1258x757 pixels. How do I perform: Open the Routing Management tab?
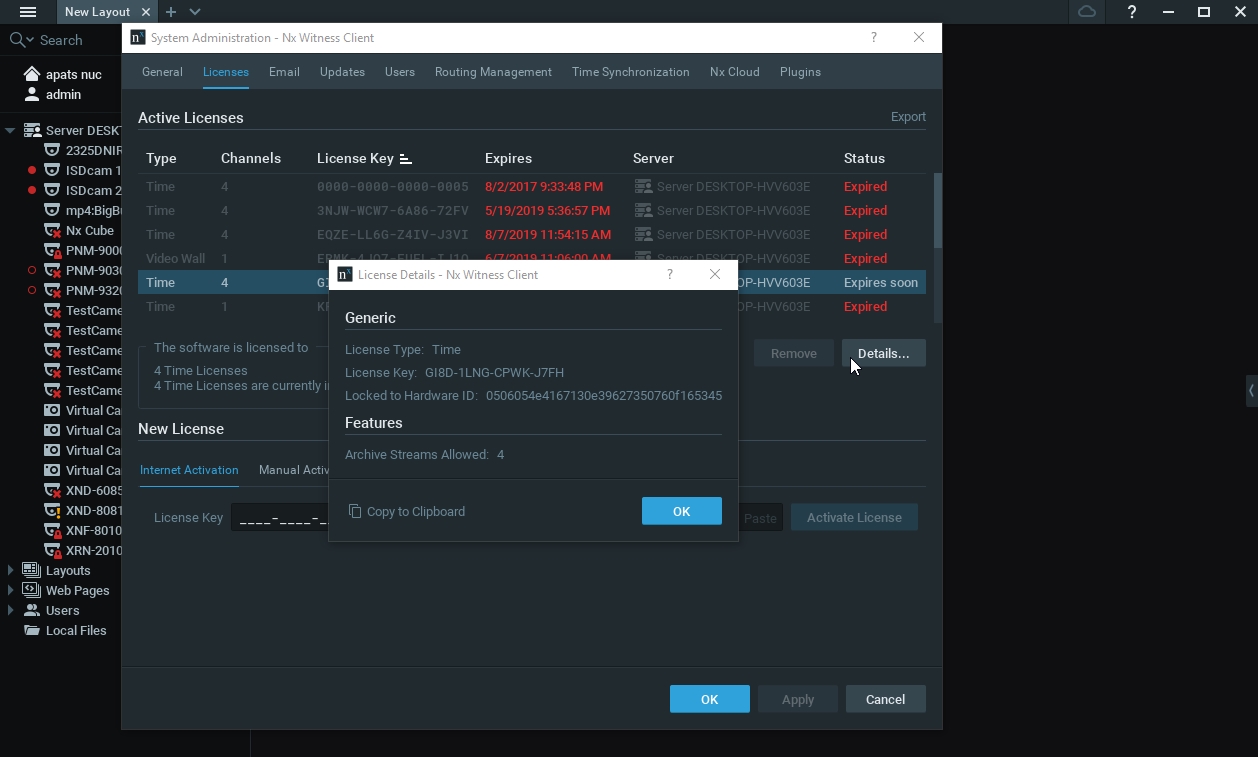493,72
